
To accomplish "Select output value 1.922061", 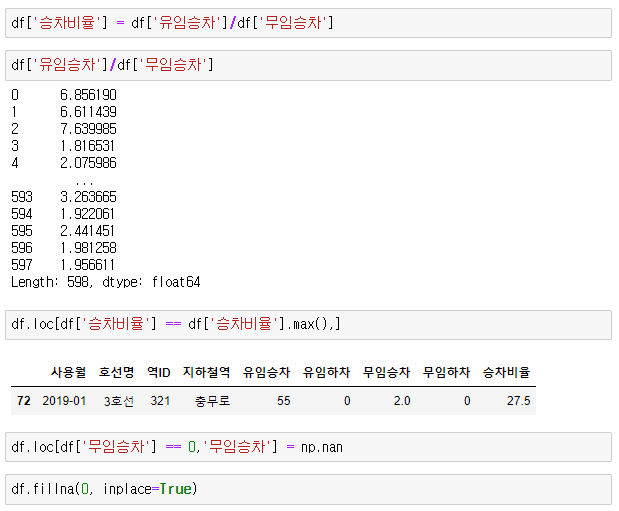I will tap(88, 214).
